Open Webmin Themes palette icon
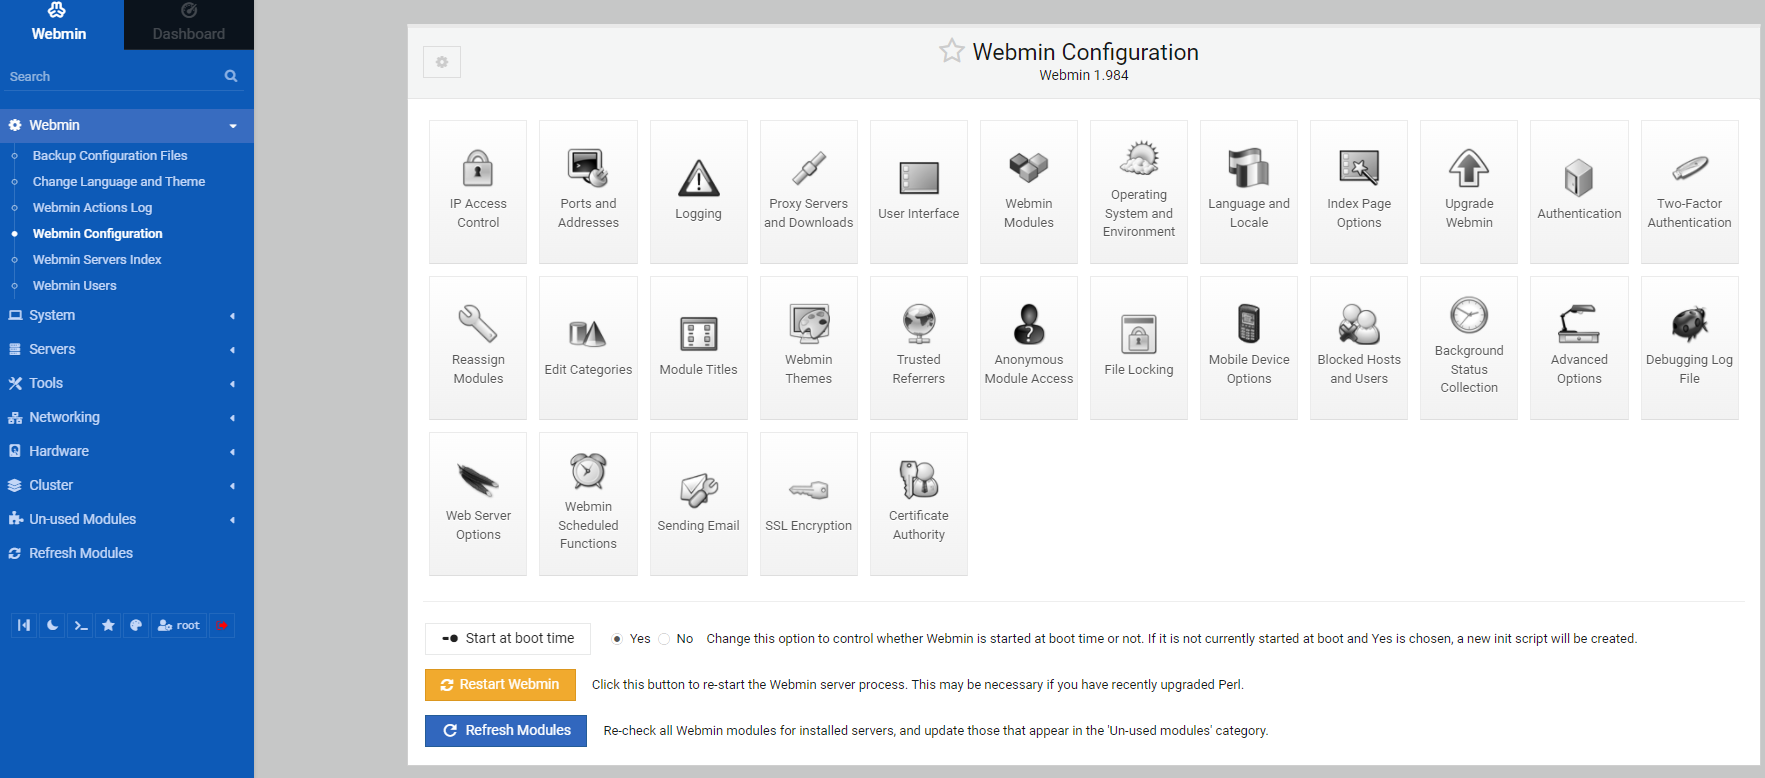 tap(808, 325)
